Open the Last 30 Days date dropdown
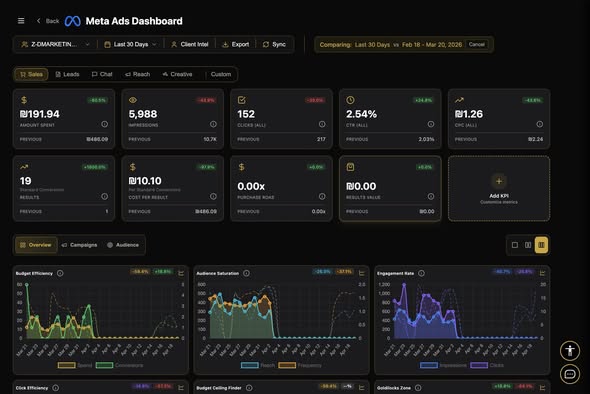Screen dimensions: 590x394 [130, 44]
